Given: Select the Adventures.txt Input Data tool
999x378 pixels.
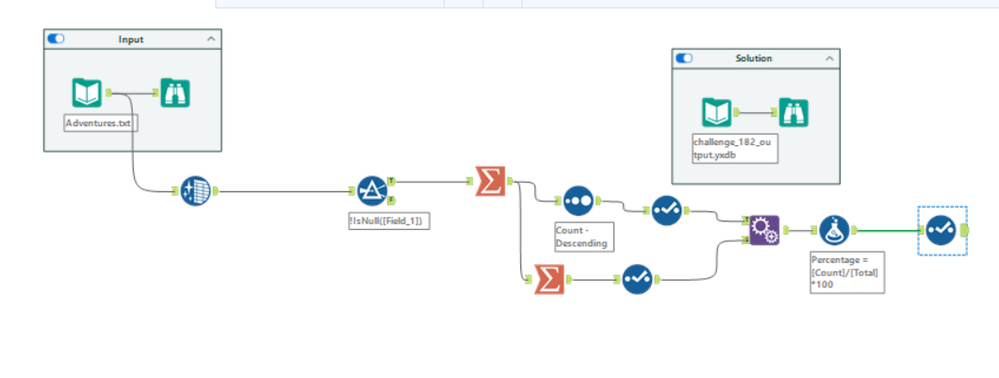Looking at the screenshot, I should click(86, 92).
